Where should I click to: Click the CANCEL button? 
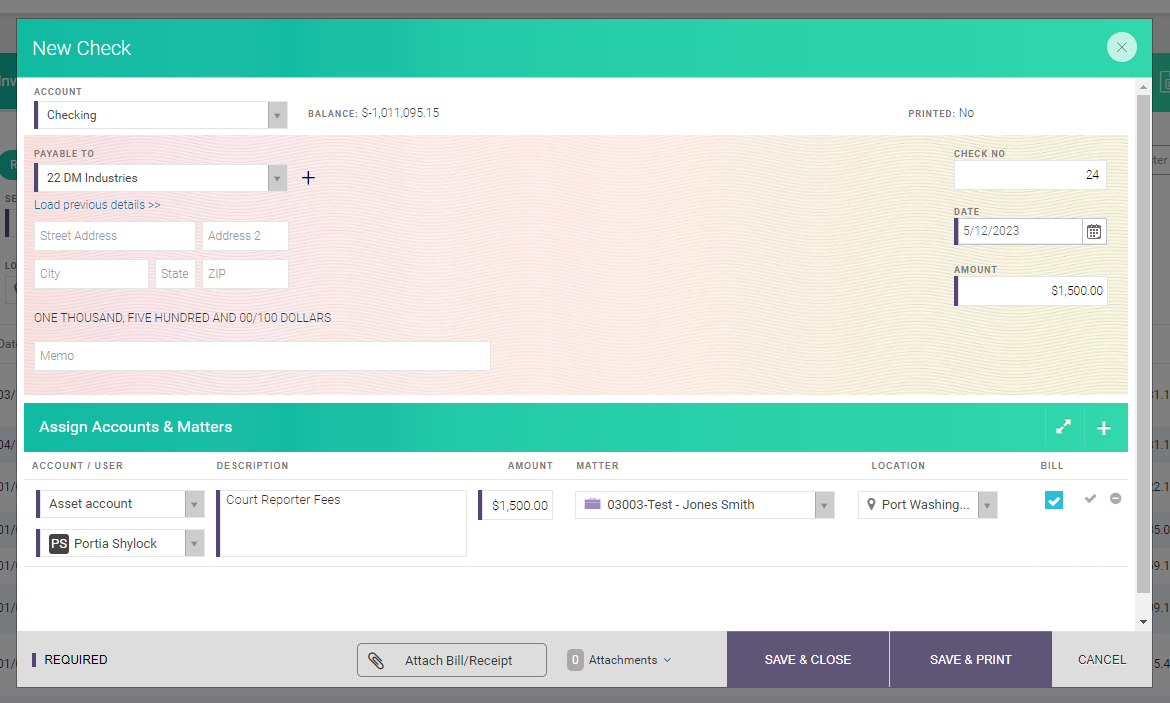click(1102, 660)
